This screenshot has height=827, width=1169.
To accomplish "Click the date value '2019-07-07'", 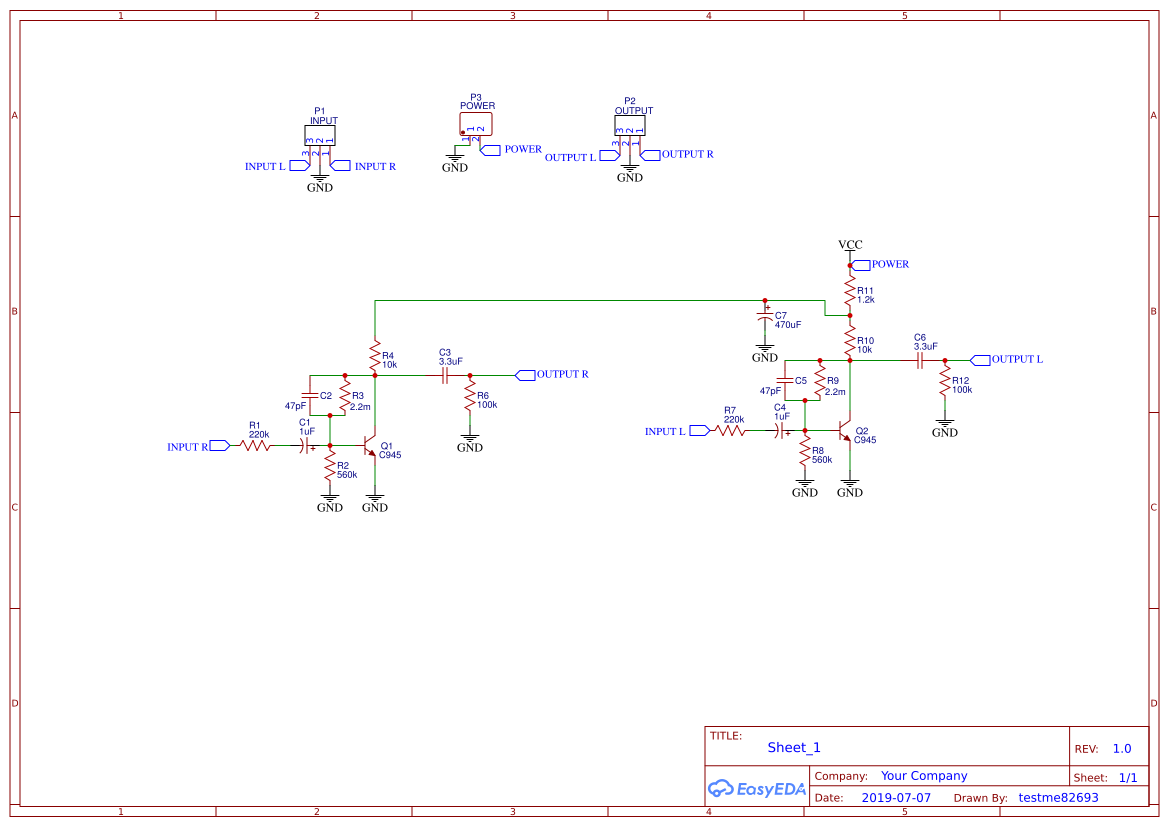I will (896, 798).
